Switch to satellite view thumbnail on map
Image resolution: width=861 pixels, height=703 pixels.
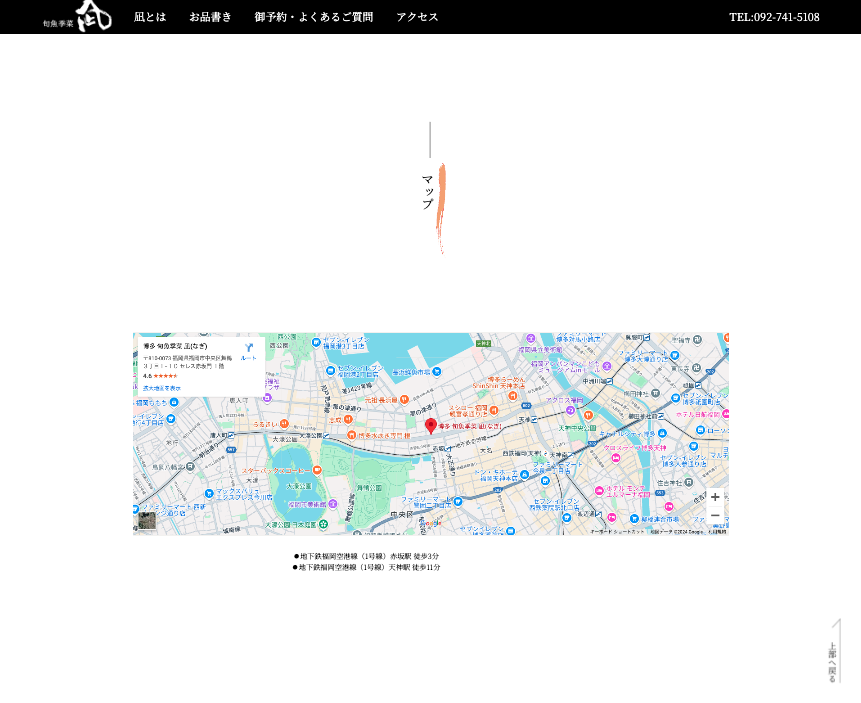[147, 520]
